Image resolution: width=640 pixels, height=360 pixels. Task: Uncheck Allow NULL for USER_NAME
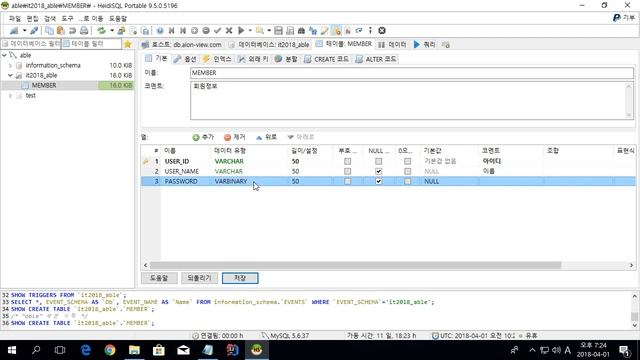point(379,171)
